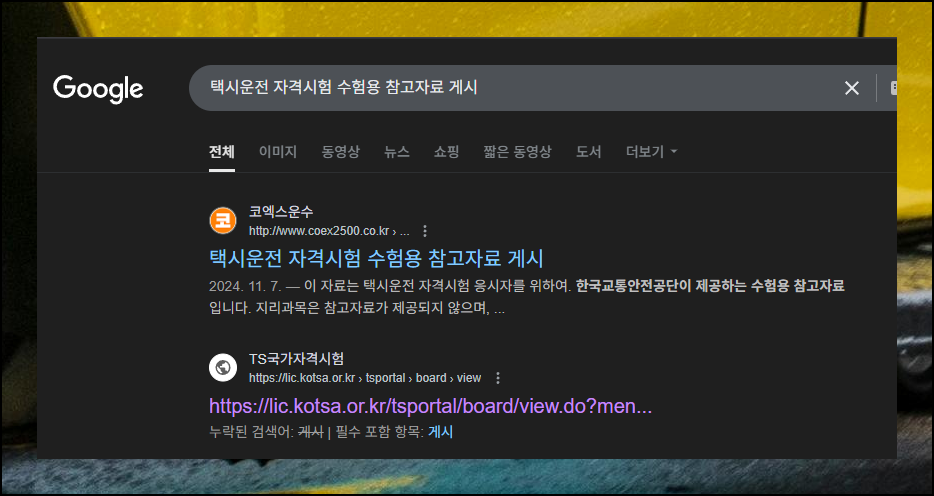Click the TS국가자격시험 site name
The image size is (934, 496).
point(296,359)
